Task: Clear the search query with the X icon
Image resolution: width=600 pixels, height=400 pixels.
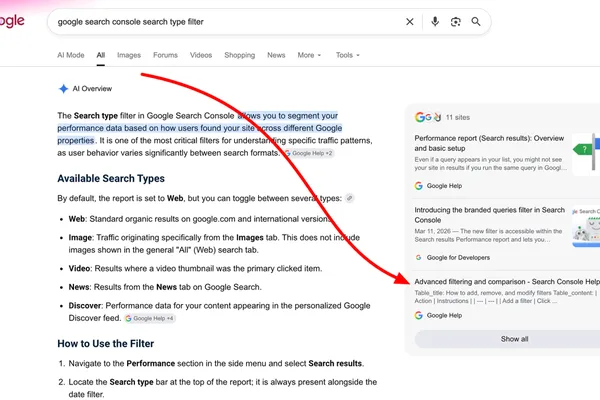Action: pyautogui.click(x=409, y=22)
